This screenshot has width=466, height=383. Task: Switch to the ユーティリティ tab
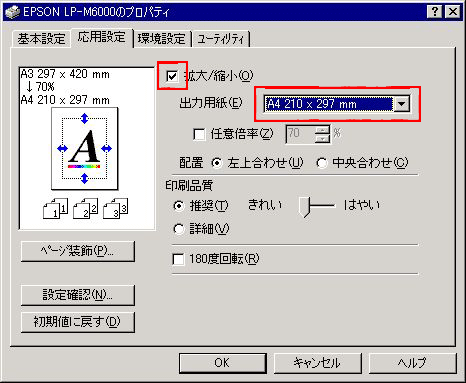click(x=220, y=39)
